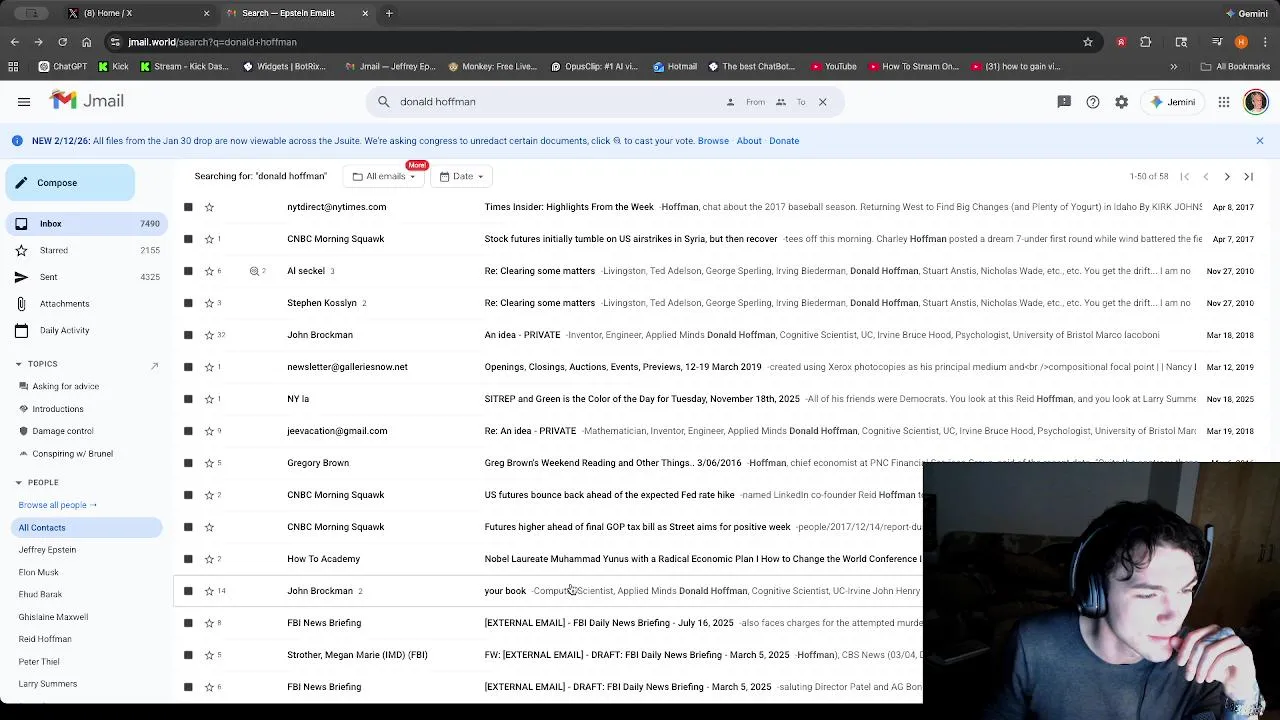Click the search magnifier icon
This screenshot has width=1280, height=720.
point(384,102)
